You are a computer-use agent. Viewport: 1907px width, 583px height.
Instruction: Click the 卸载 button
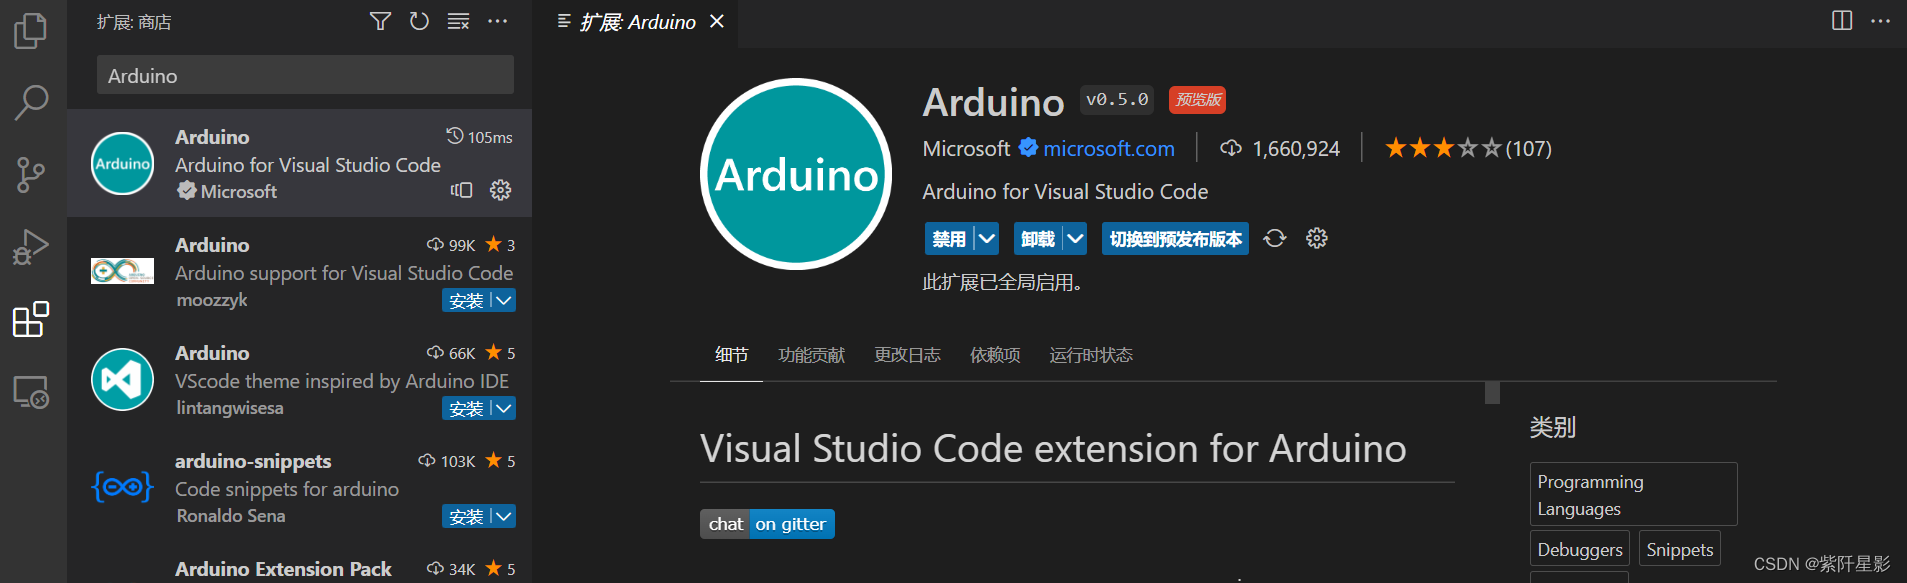1038,238
